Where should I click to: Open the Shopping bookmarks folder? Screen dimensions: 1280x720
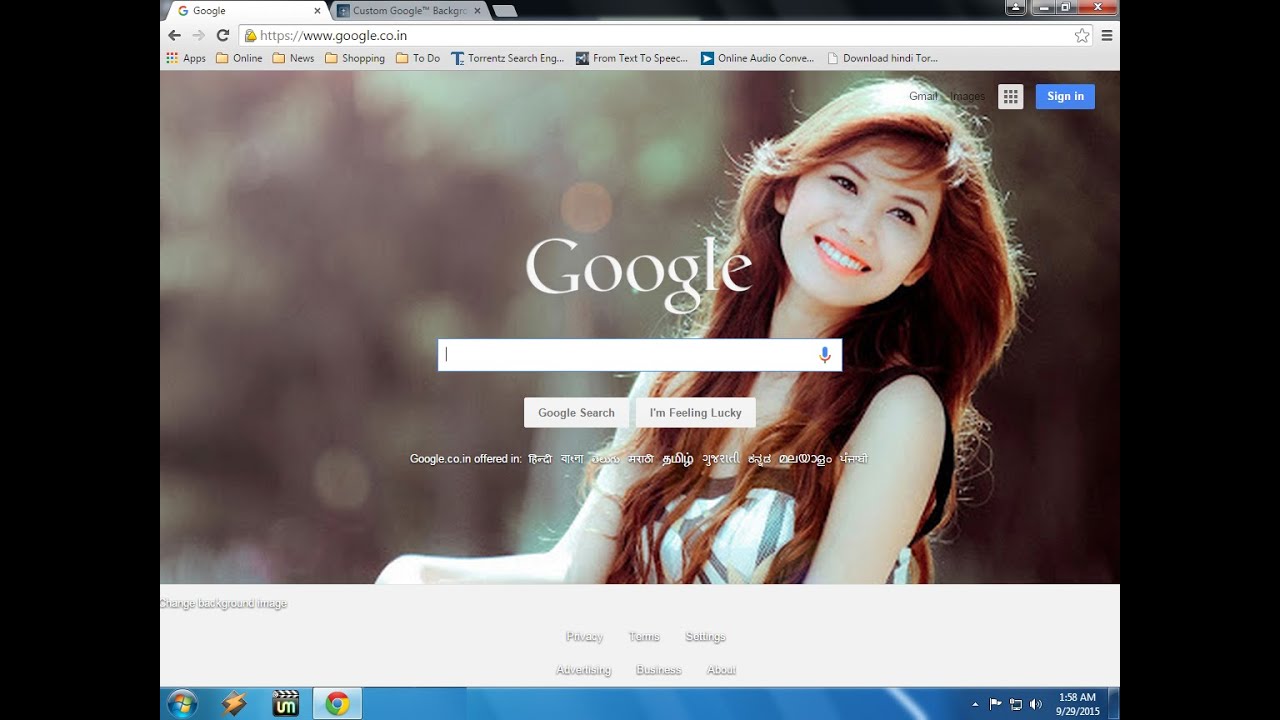(x=355, y=58)
